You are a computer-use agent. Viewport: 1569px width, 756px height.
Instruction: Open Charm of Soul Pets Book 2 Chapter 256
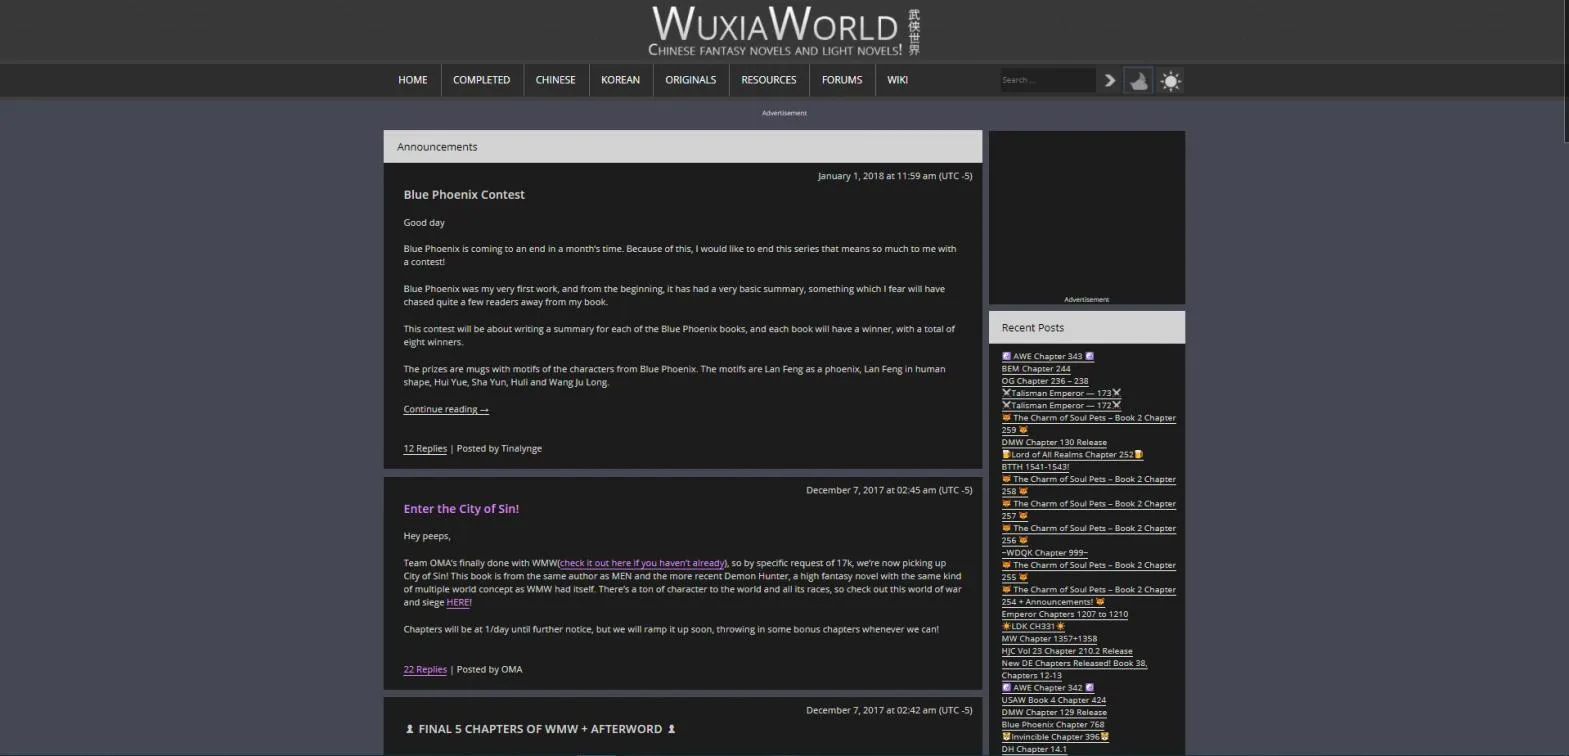[x=1088, y=534]
